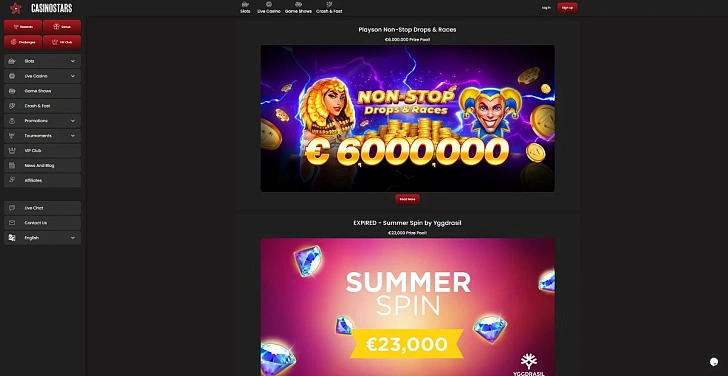Image resolution: width=728 pixels, height=376 pixels.
Task: Select News And Blog in sidebar
Action: [42, 165]
